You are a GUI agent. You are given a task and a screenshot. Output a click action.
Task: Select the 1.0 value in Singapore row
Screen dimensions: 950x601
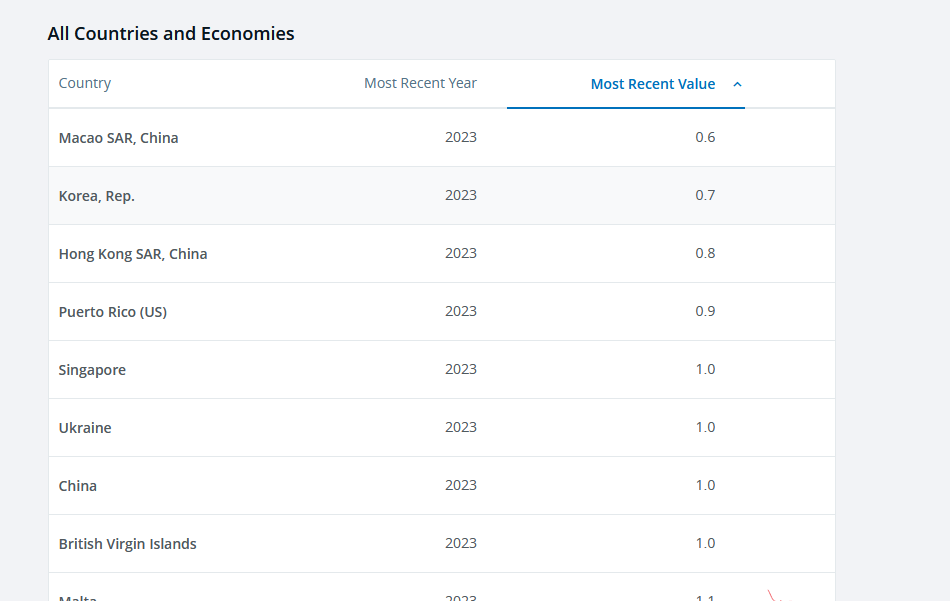pyautogui.click(x=705, y=370)
